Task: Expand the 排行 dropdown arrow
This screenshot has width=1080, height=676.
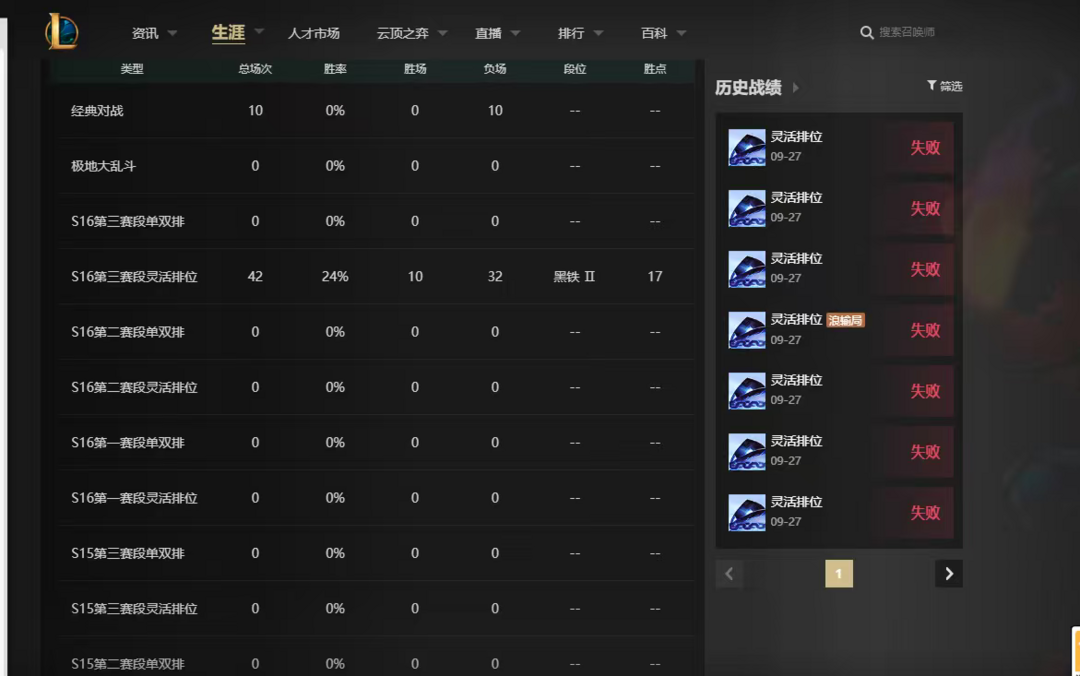Action: [x=598, y=33]
